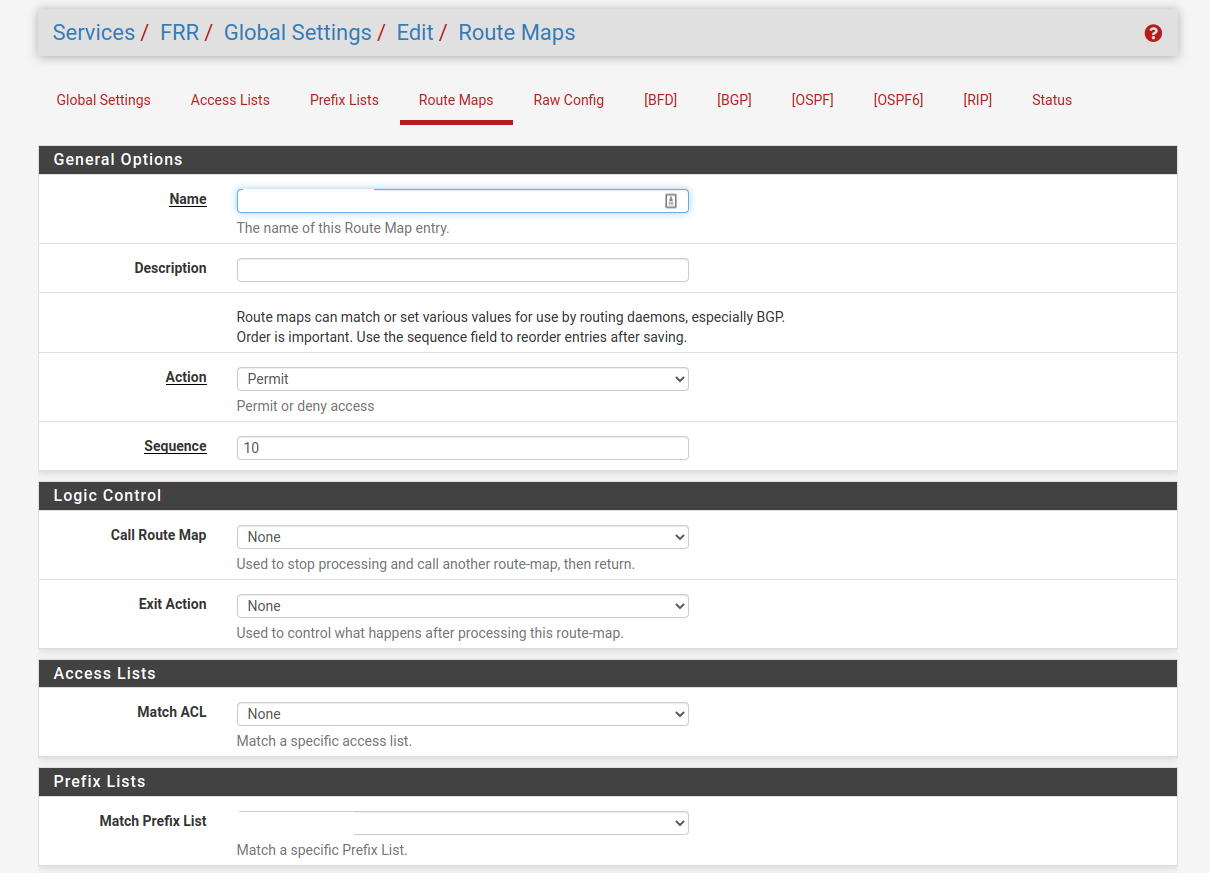This screenshot has height=873, width=1210.
Task: Click the underlined Name field label
Action: tap(188, 199)
